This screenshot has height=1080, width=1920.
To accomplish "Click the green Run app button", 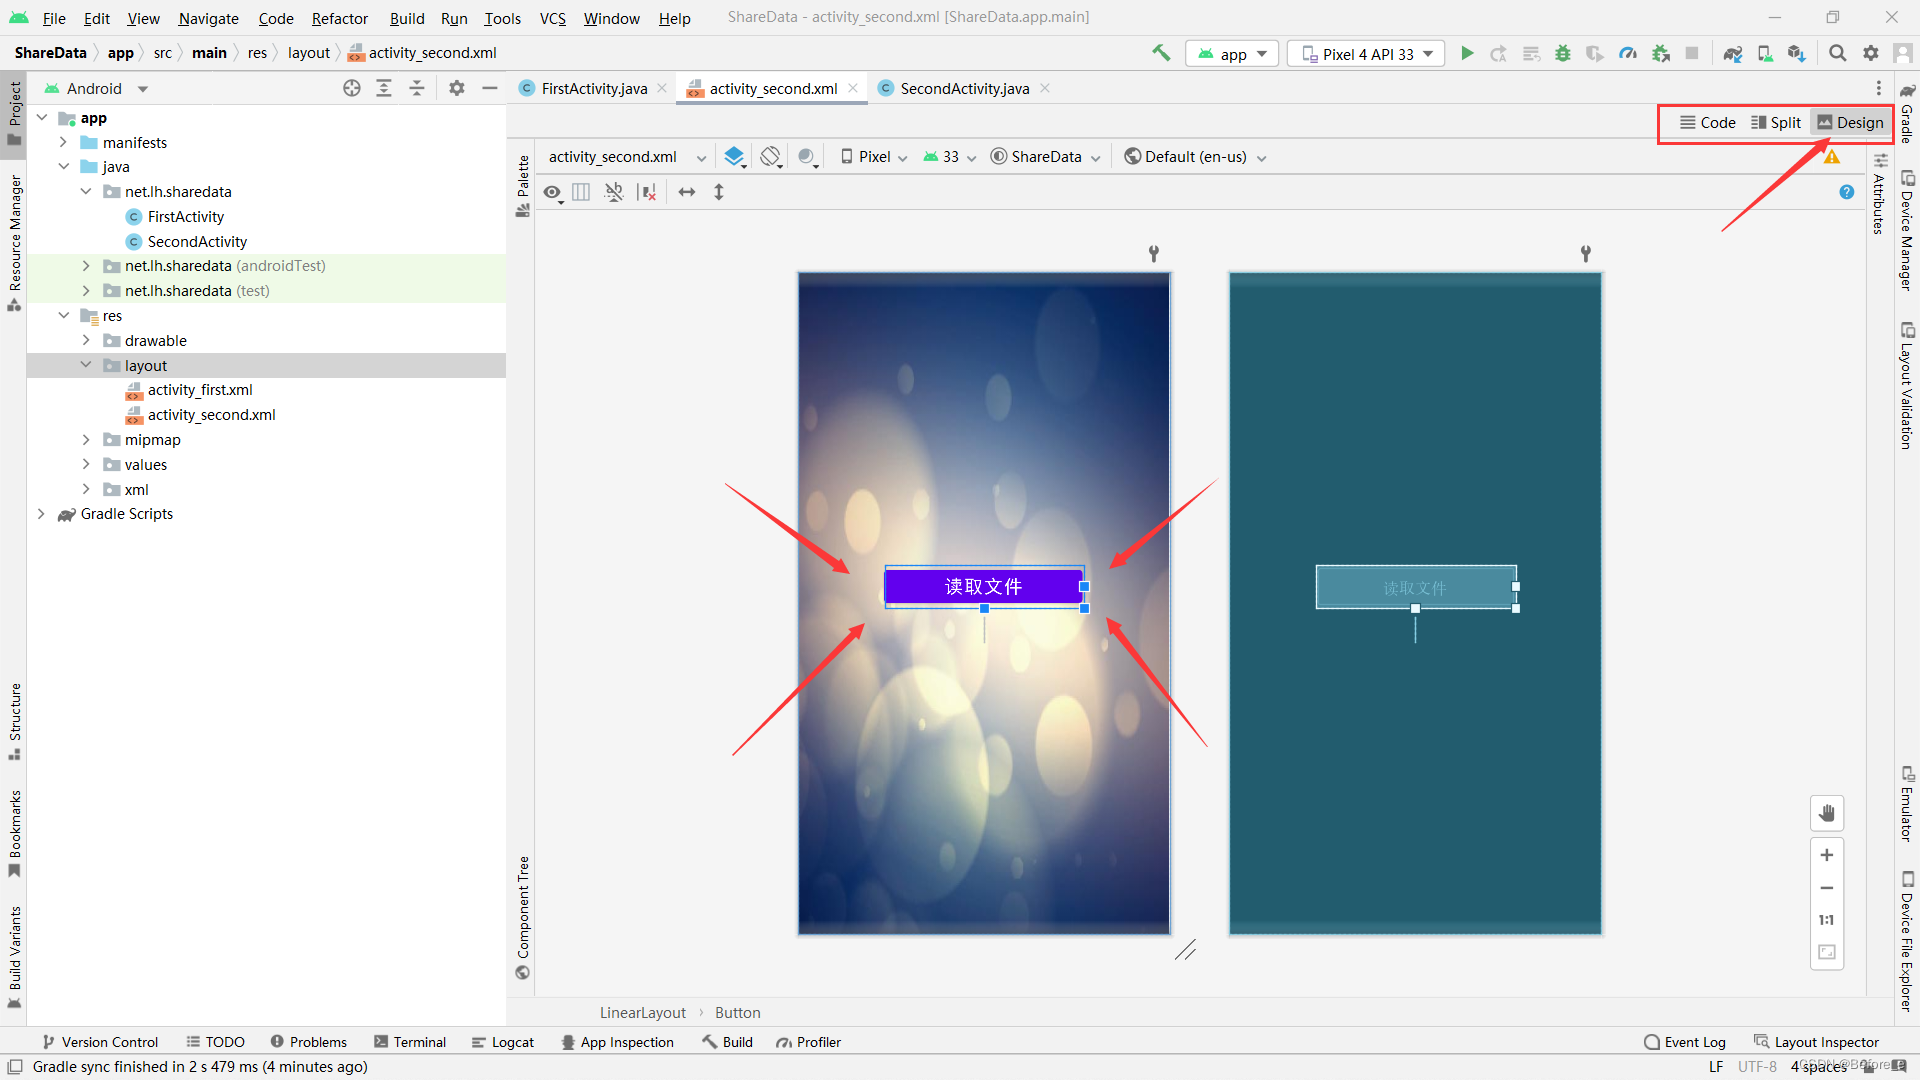I will (1467, 54).
